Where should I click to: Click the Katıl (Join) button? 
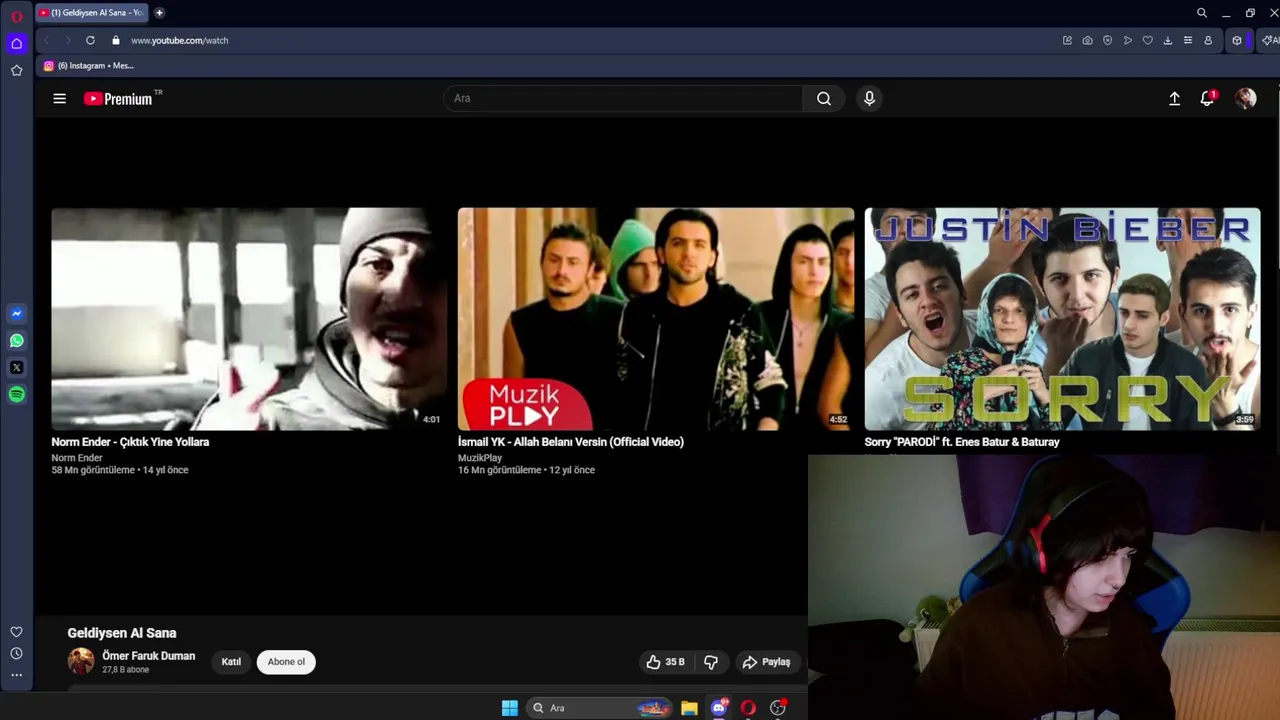pos(231,662)
